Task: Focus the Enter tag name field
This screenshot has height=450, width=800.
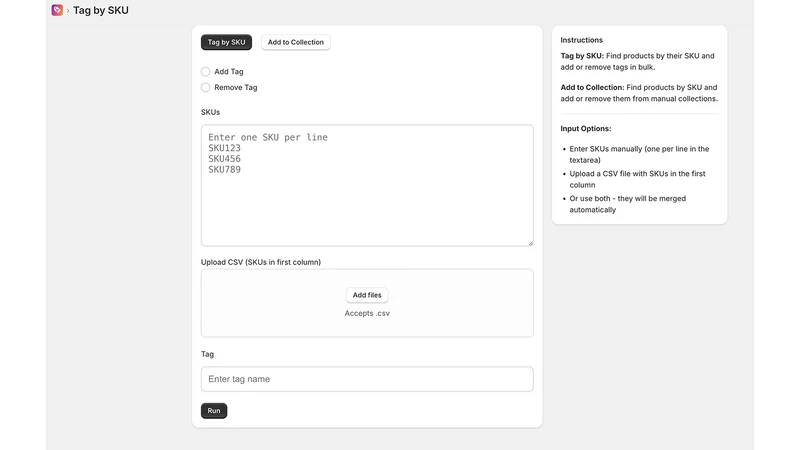Action: (367, 379)
